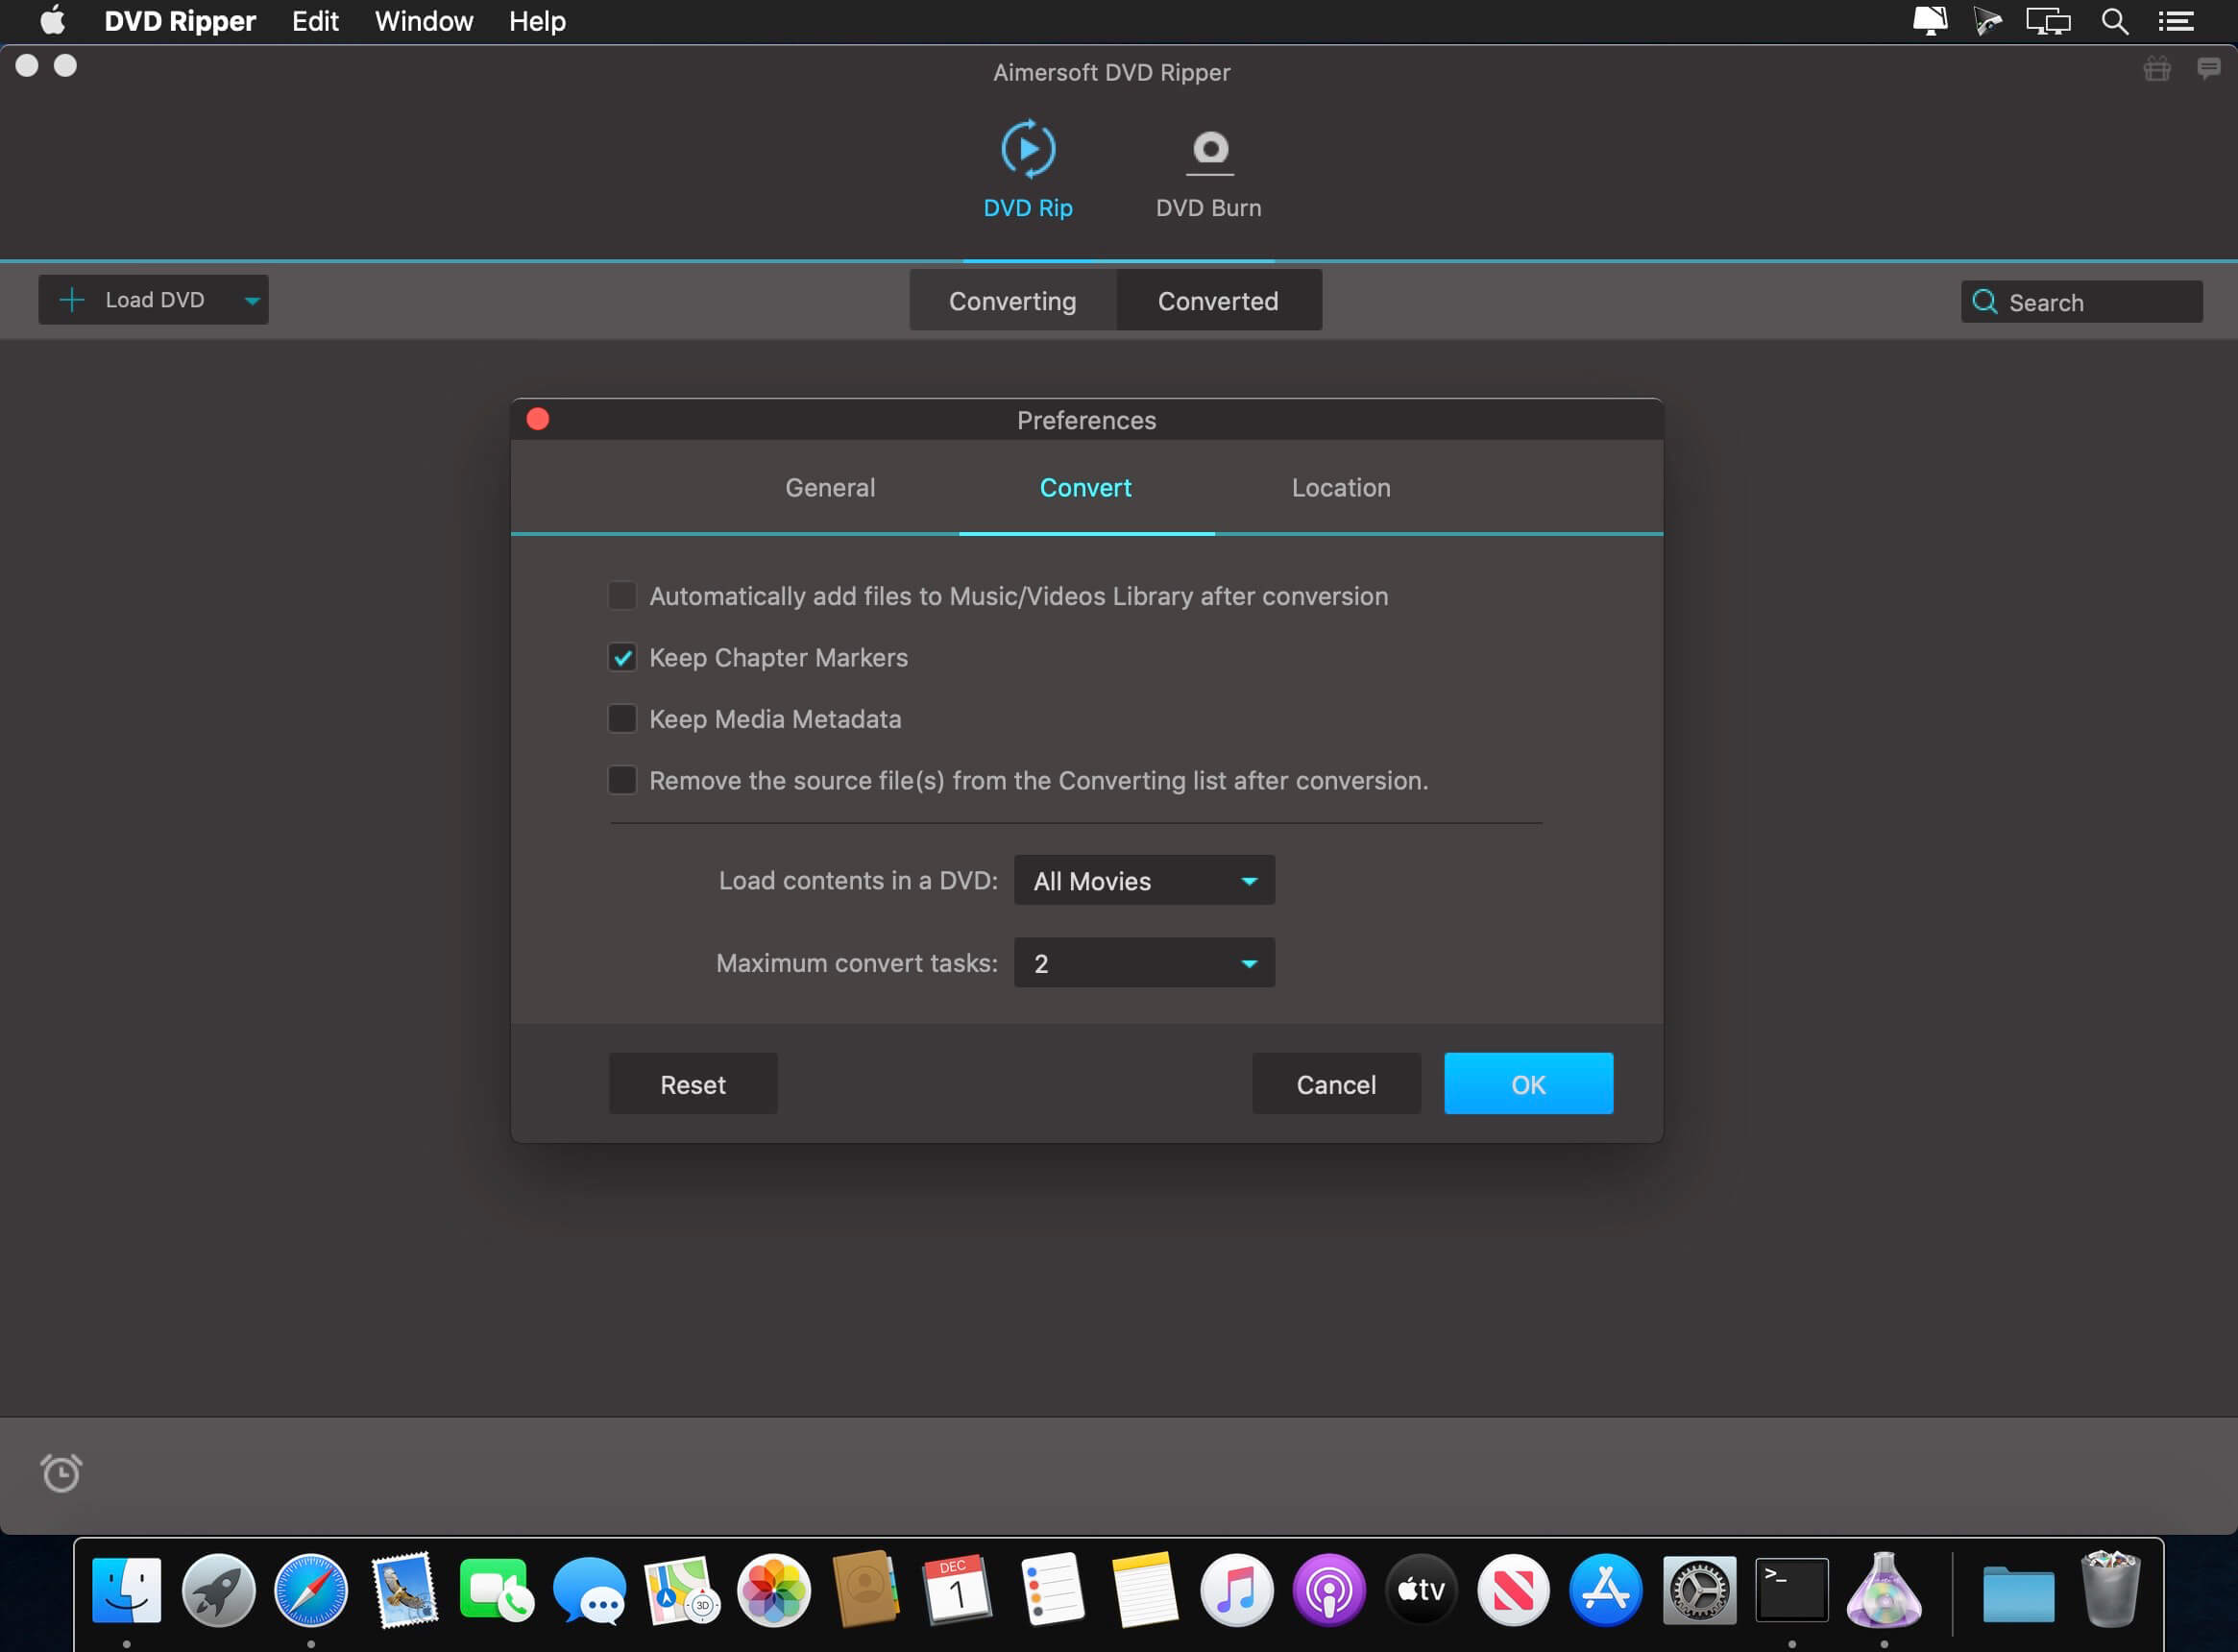Open the Edit menu

pyautogui.click(x=315, y=21)
